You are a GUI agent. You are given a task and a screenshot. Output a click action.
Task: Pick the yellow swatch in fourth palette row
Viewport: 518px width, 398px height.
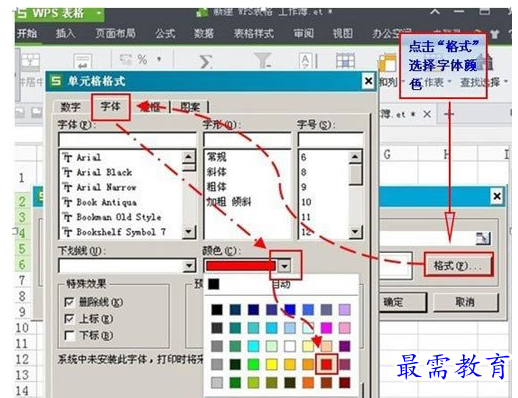pyautogui.click(x=272, y=364)
